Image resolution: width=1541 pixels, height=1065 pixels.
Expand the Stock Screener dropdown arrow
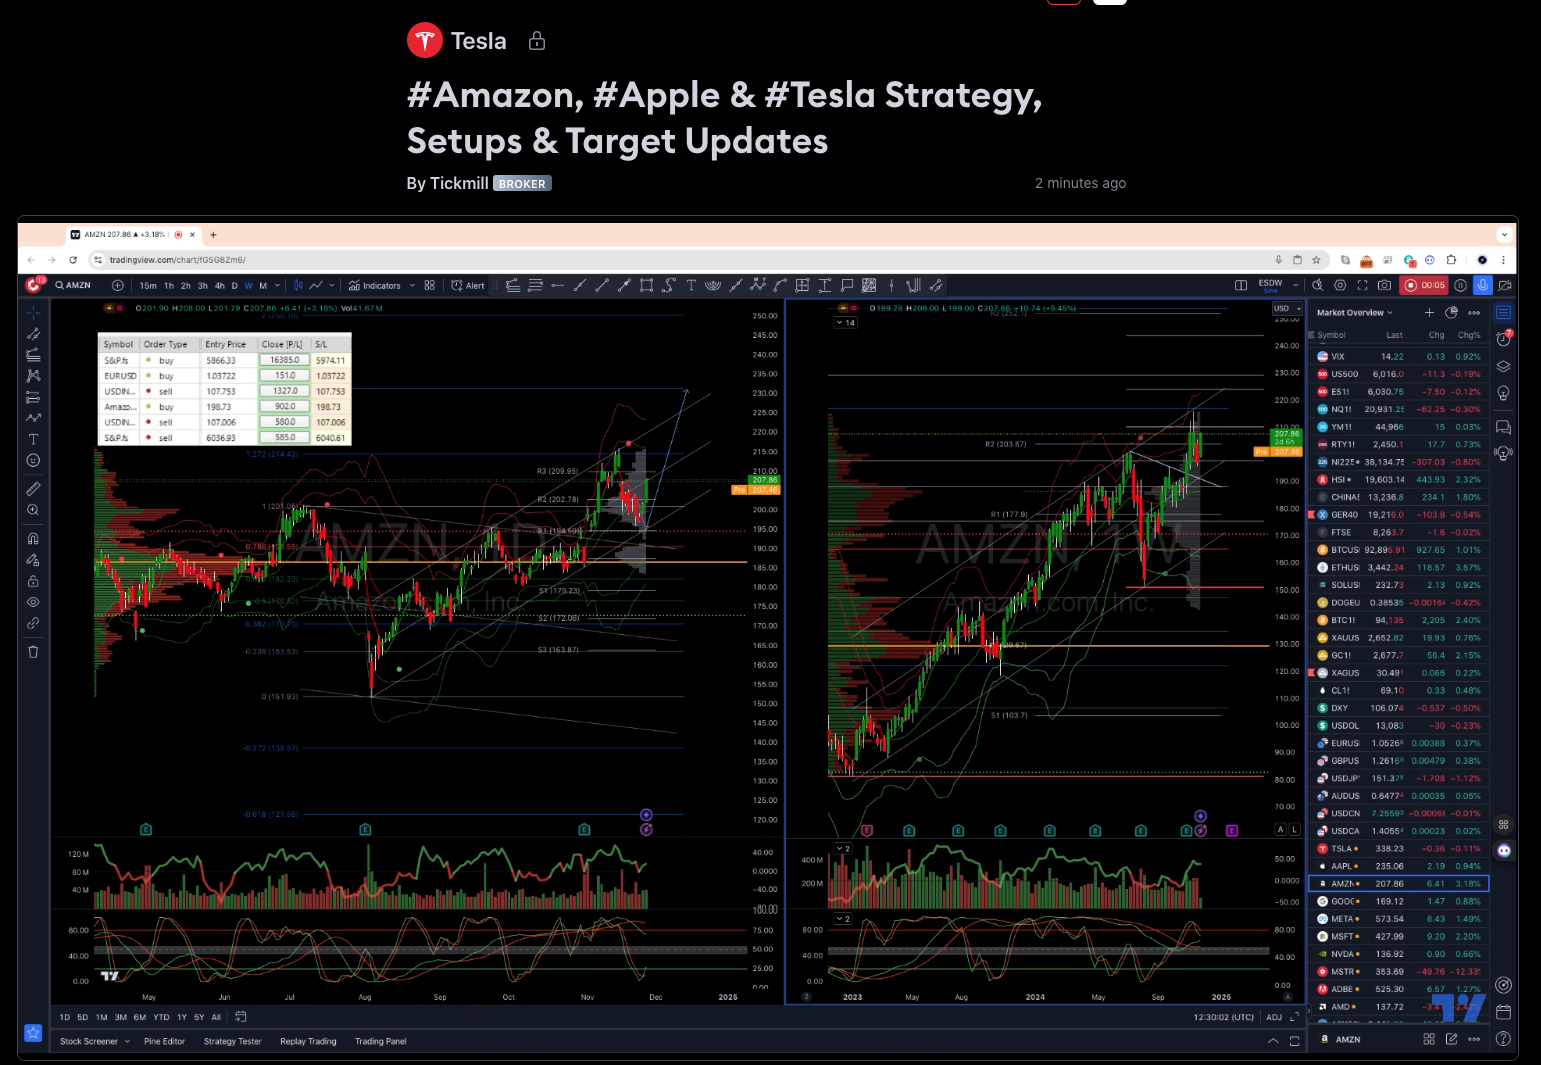[127, 1041]
